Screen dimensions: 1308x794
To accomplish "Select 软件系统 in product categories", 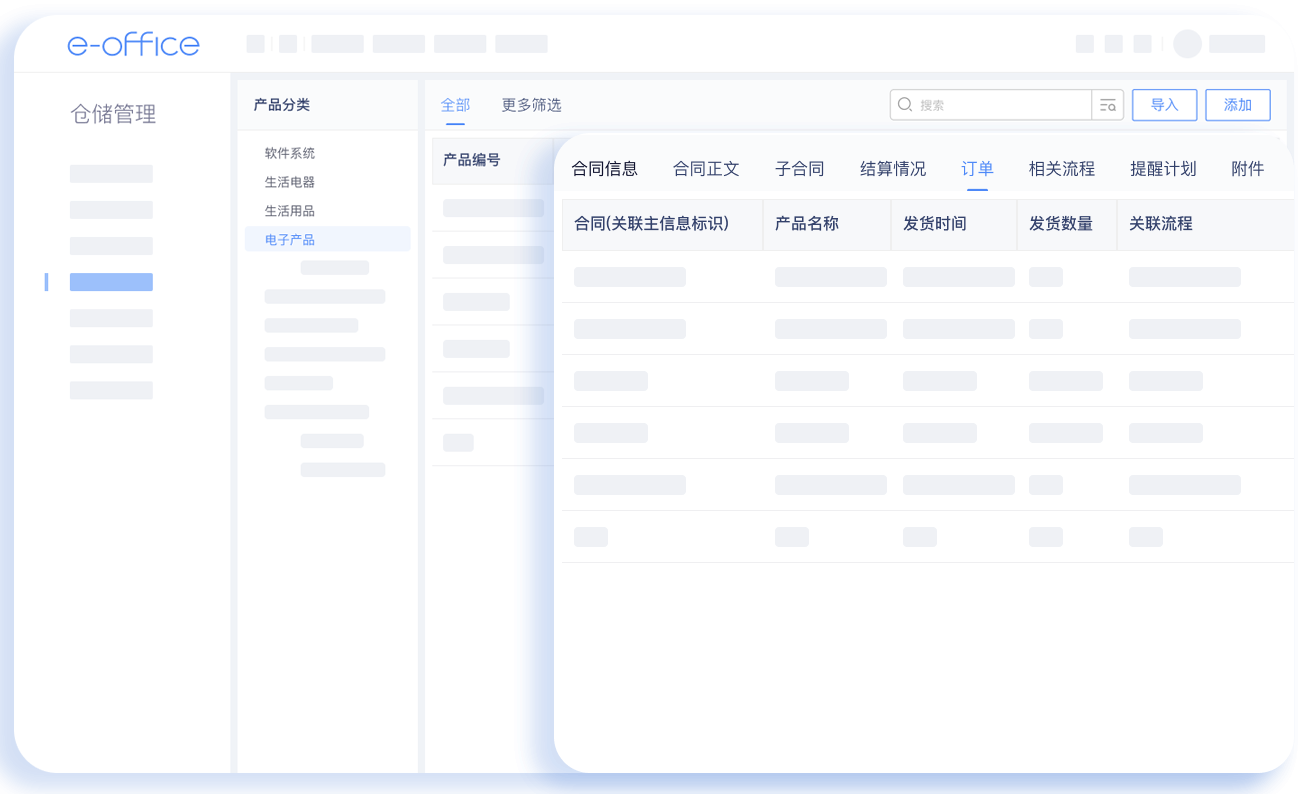I will tap(290, 153).
